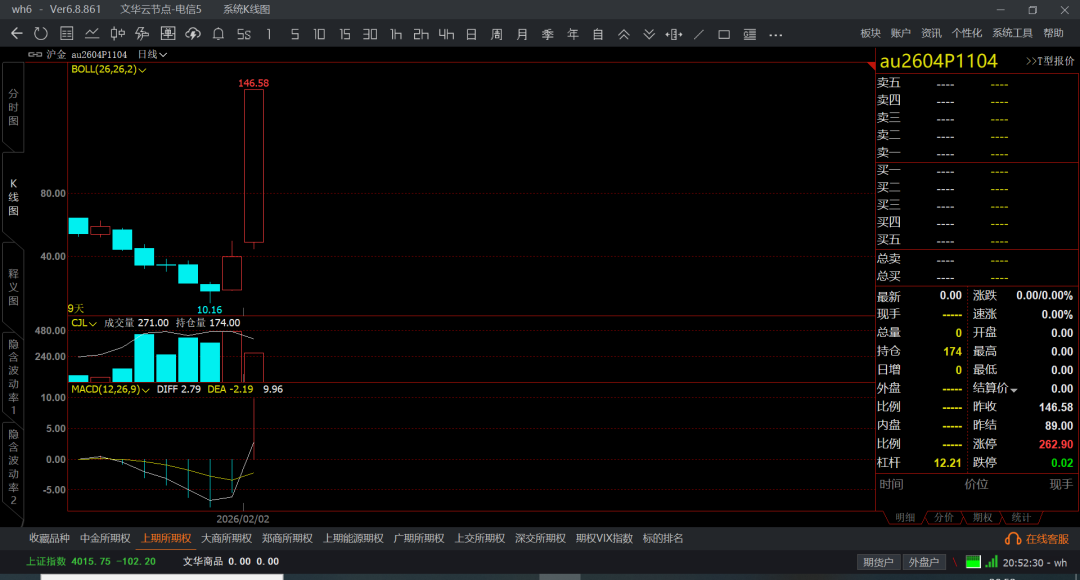Click the double down chevron icon
Screen dimensions: 1080x580
tap(649, 34)
